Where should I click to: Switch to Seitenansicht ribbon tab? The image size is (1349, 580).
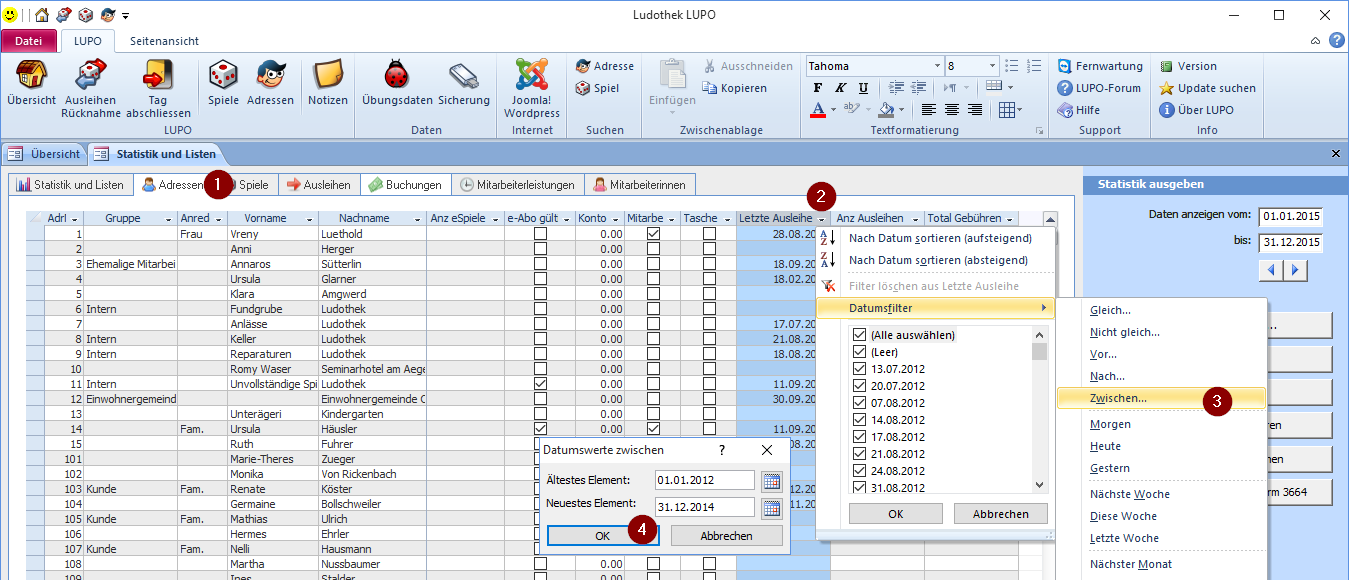[164, 41]
